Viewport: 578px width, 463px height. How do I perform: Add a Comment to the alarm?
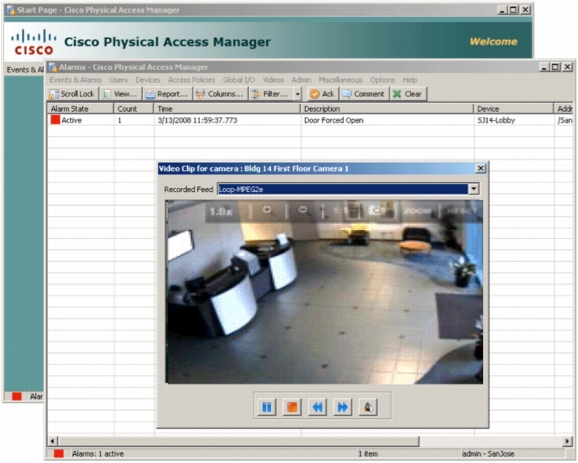pos(363,94)
